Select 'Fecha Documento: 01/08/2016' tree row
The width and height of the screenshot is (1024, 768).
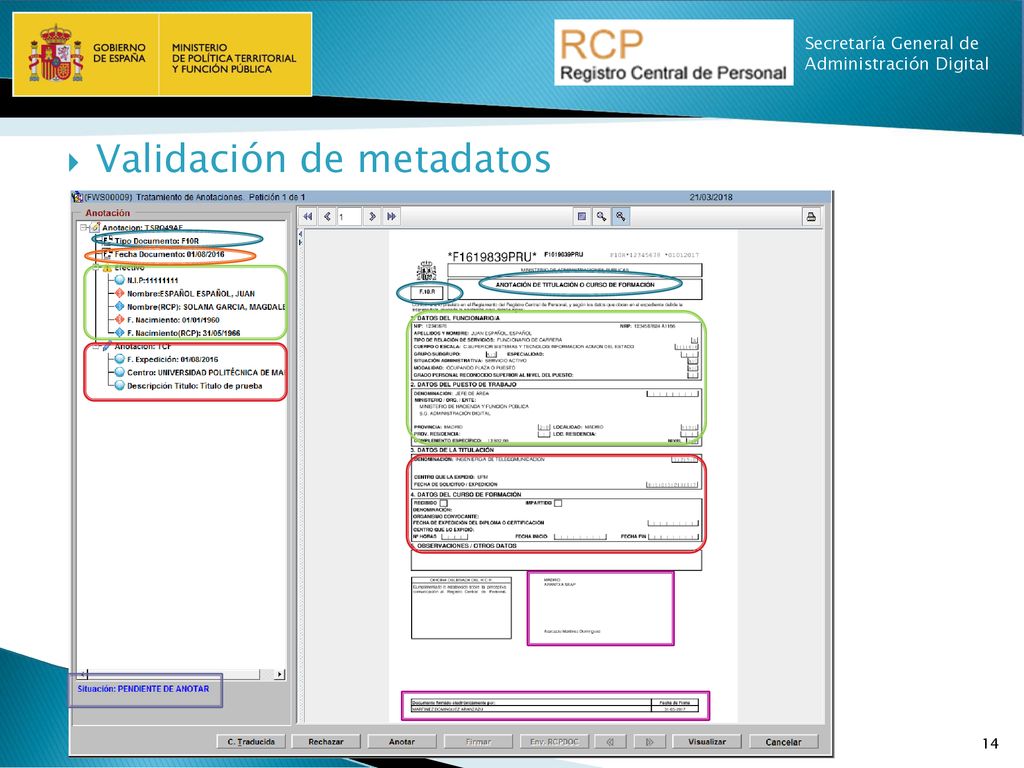click(169, 254)
